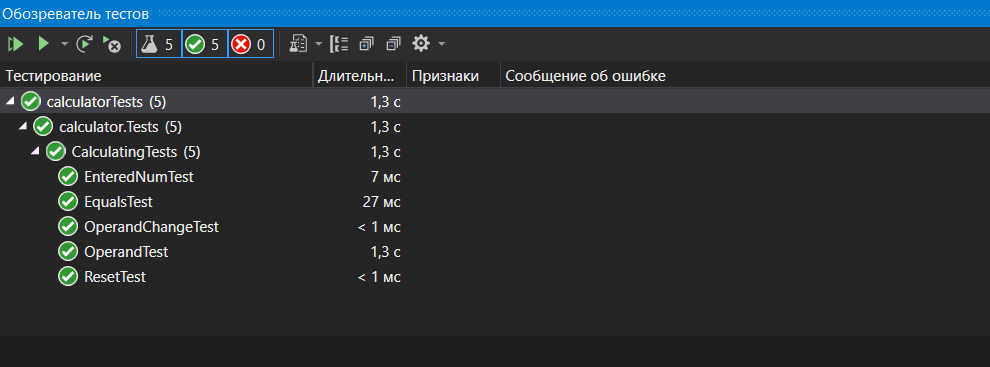Select the ResetTest test
Image resolution: width=990 pixels, height=367 pixels.
point(115,277)
